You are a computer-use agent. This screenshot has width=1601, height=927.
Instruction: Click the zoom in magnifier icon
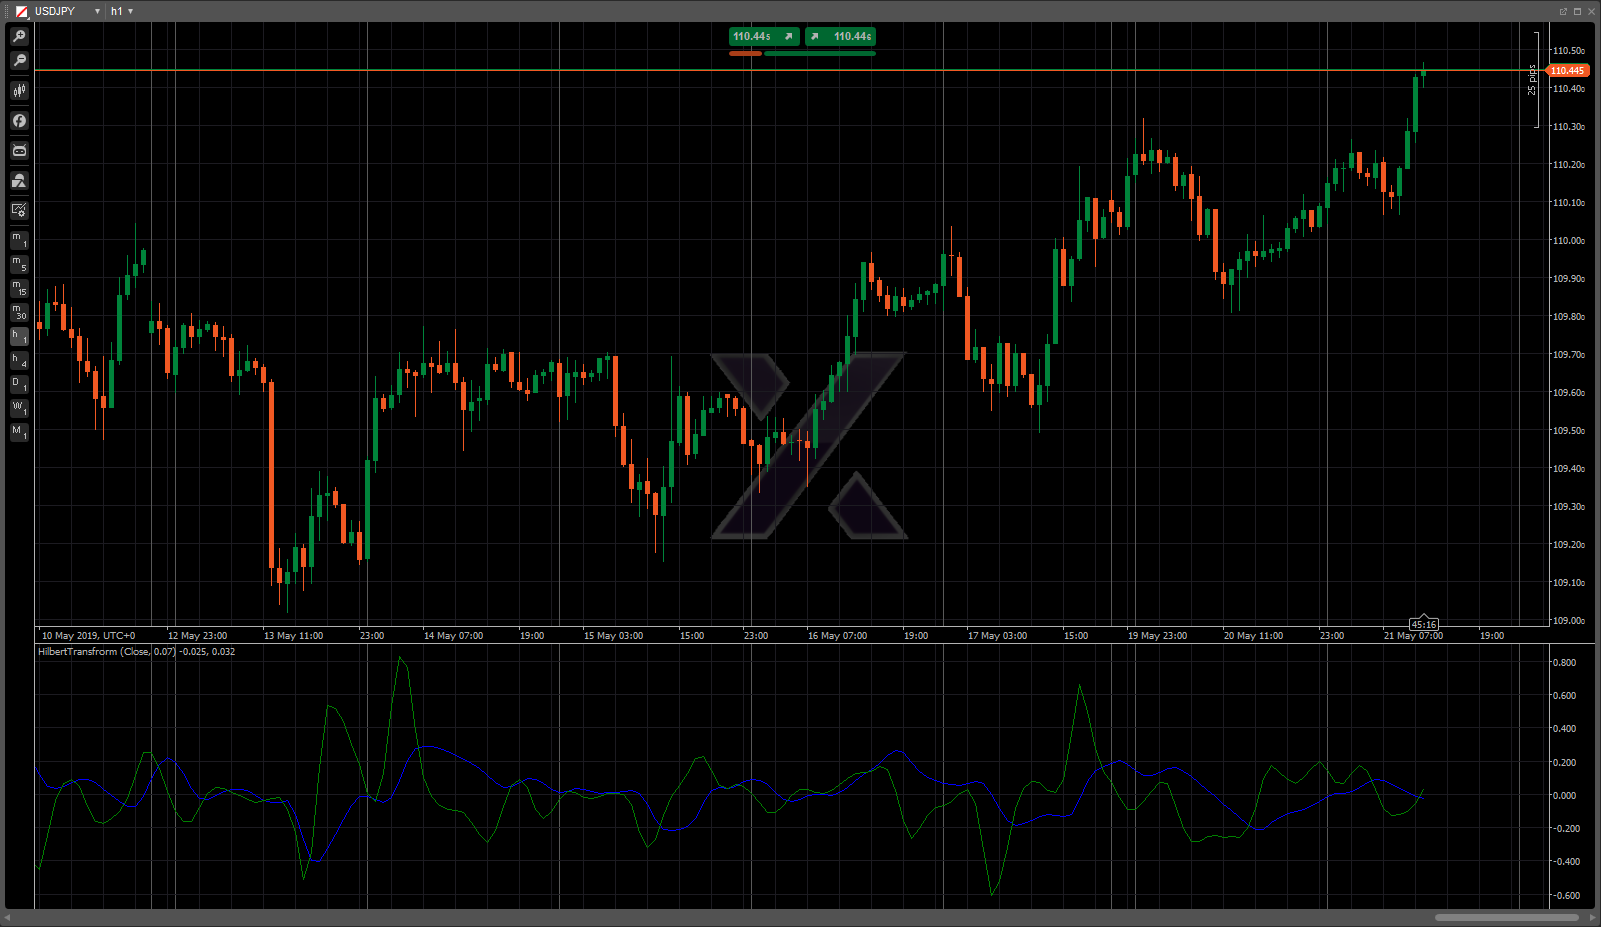19,36
